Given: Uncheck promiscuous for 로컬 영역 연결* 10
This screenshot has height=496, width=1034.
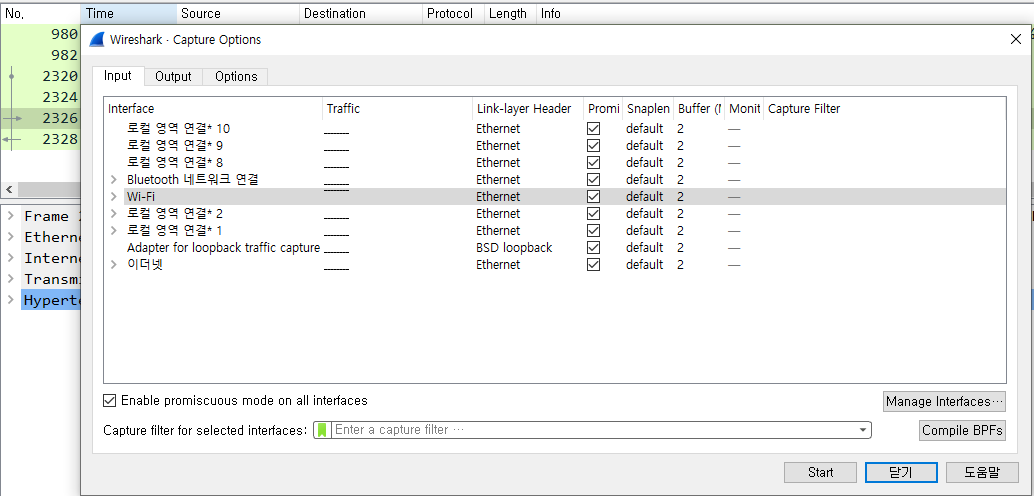Looking at the screenshot, I should point(593,129).
